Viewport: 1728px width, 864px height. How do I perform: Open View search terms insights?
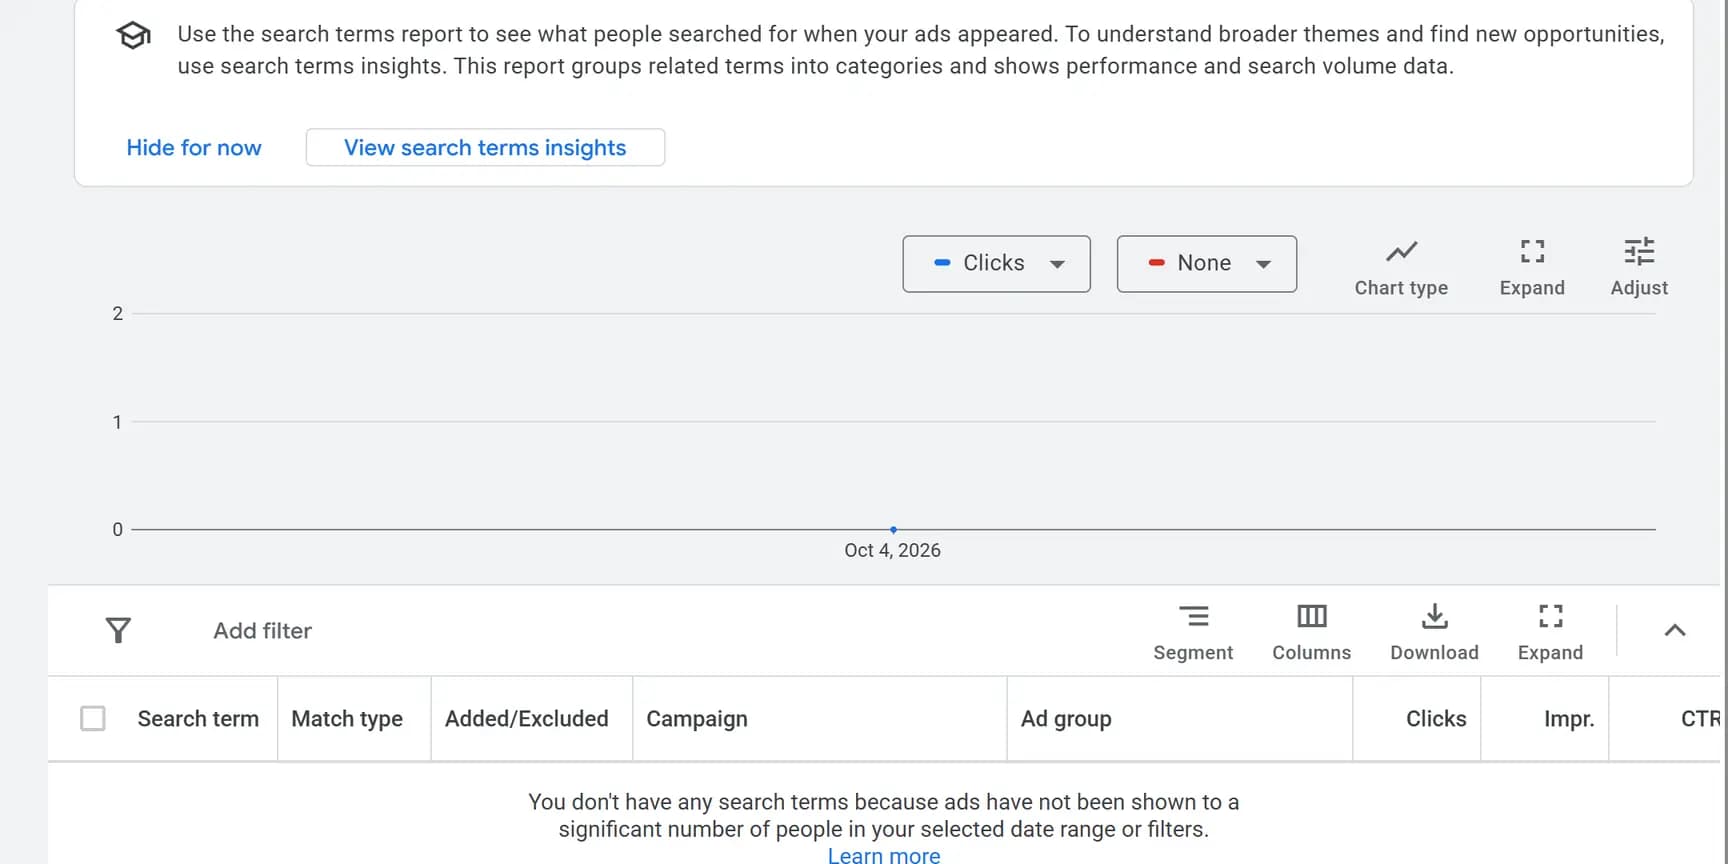coord(485,148)
